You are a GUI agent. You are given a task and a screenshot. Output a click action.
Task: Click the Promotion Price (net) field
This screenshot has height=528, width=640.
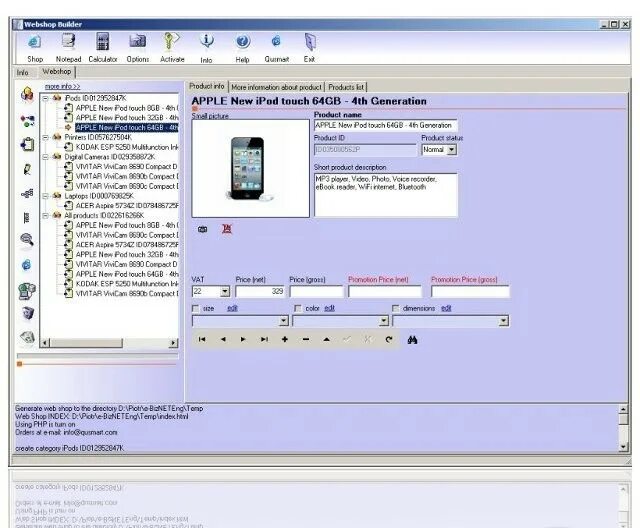(x=384, y=291)
